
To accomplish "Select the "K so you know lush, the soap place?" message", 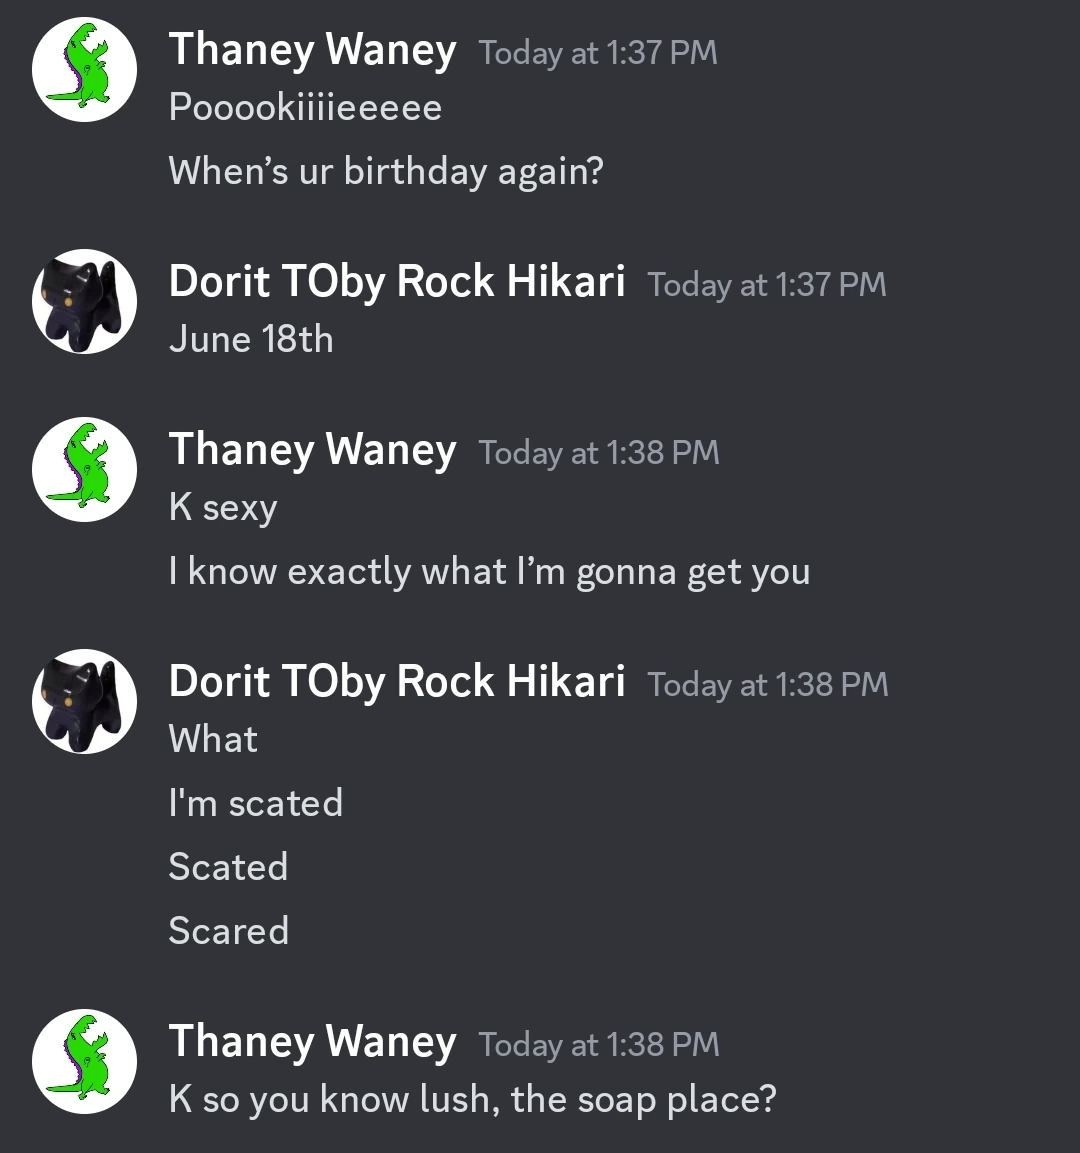I will 472,1099.
